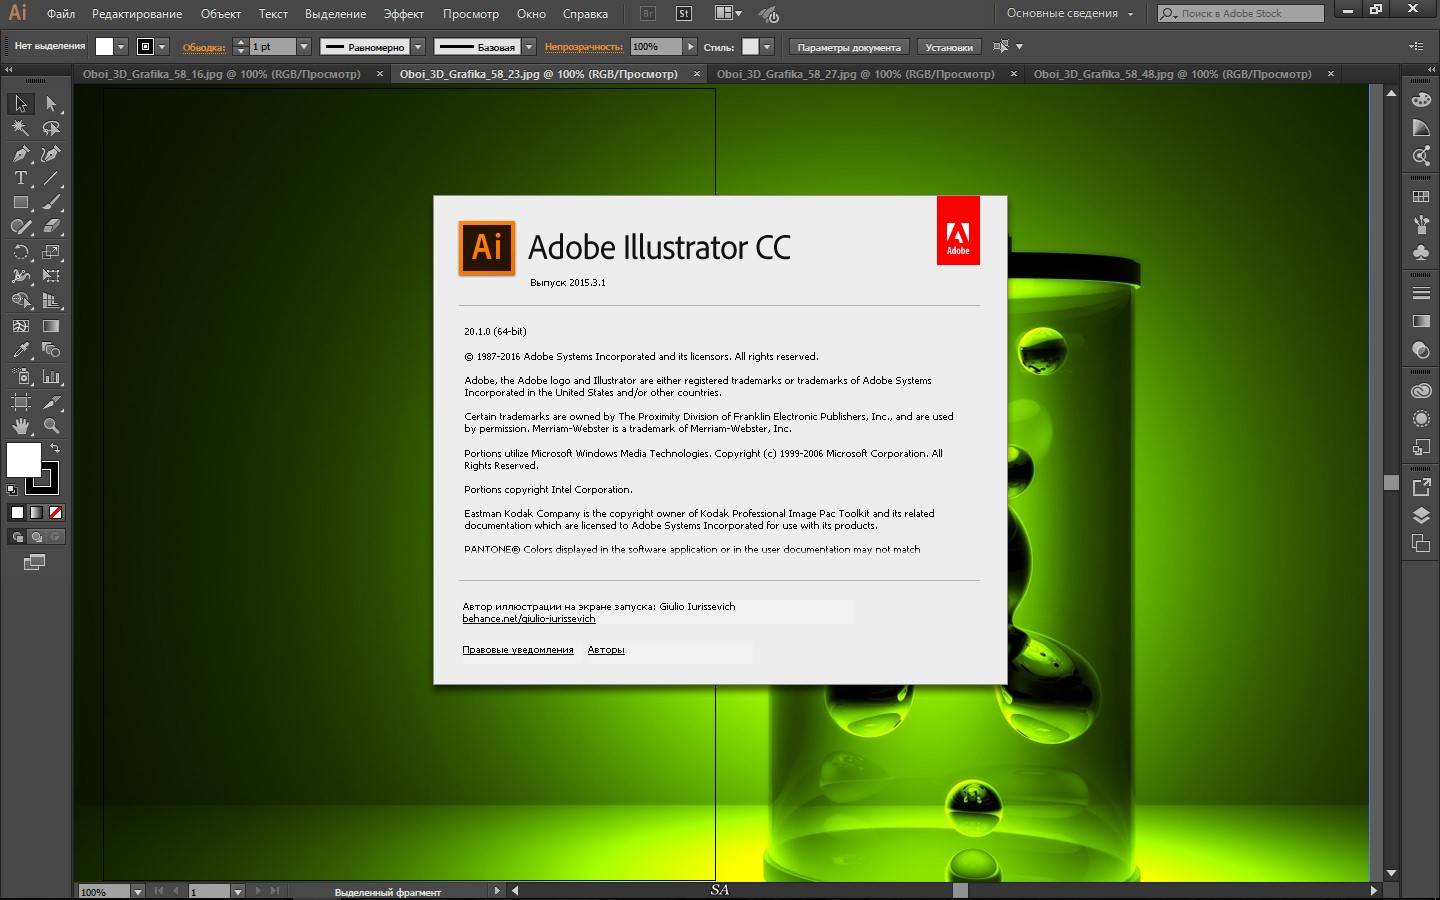Open the Стиль graphic style dropdown
Screen dimensions: 1440x900
[767, 47]
